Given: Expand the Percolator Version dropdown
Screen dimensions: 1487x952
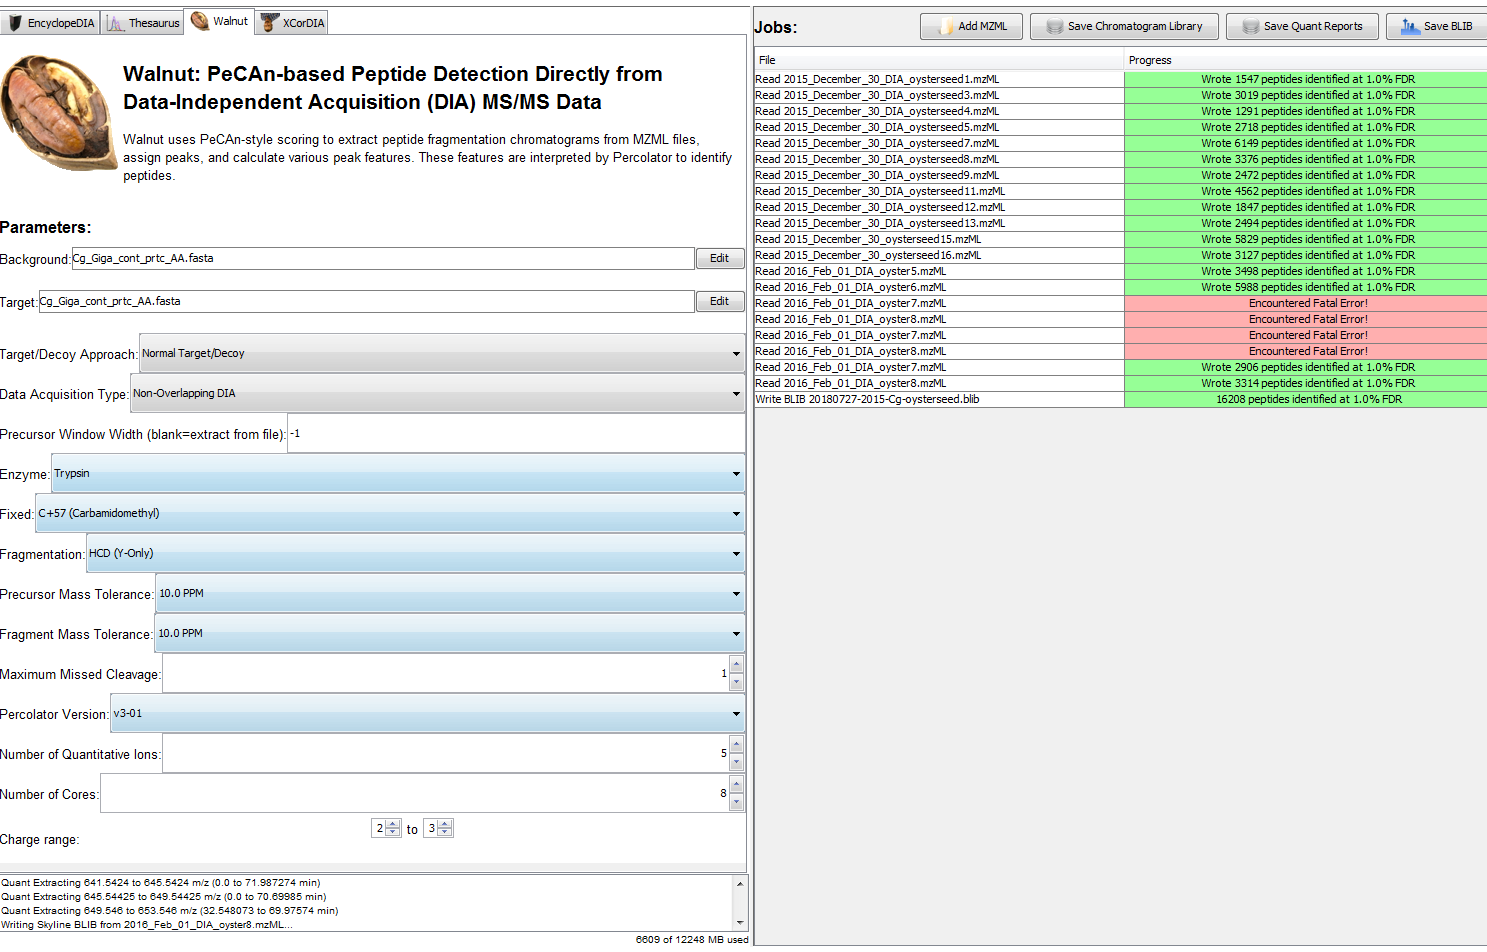Looking at the screenshot, I should 428,714.
